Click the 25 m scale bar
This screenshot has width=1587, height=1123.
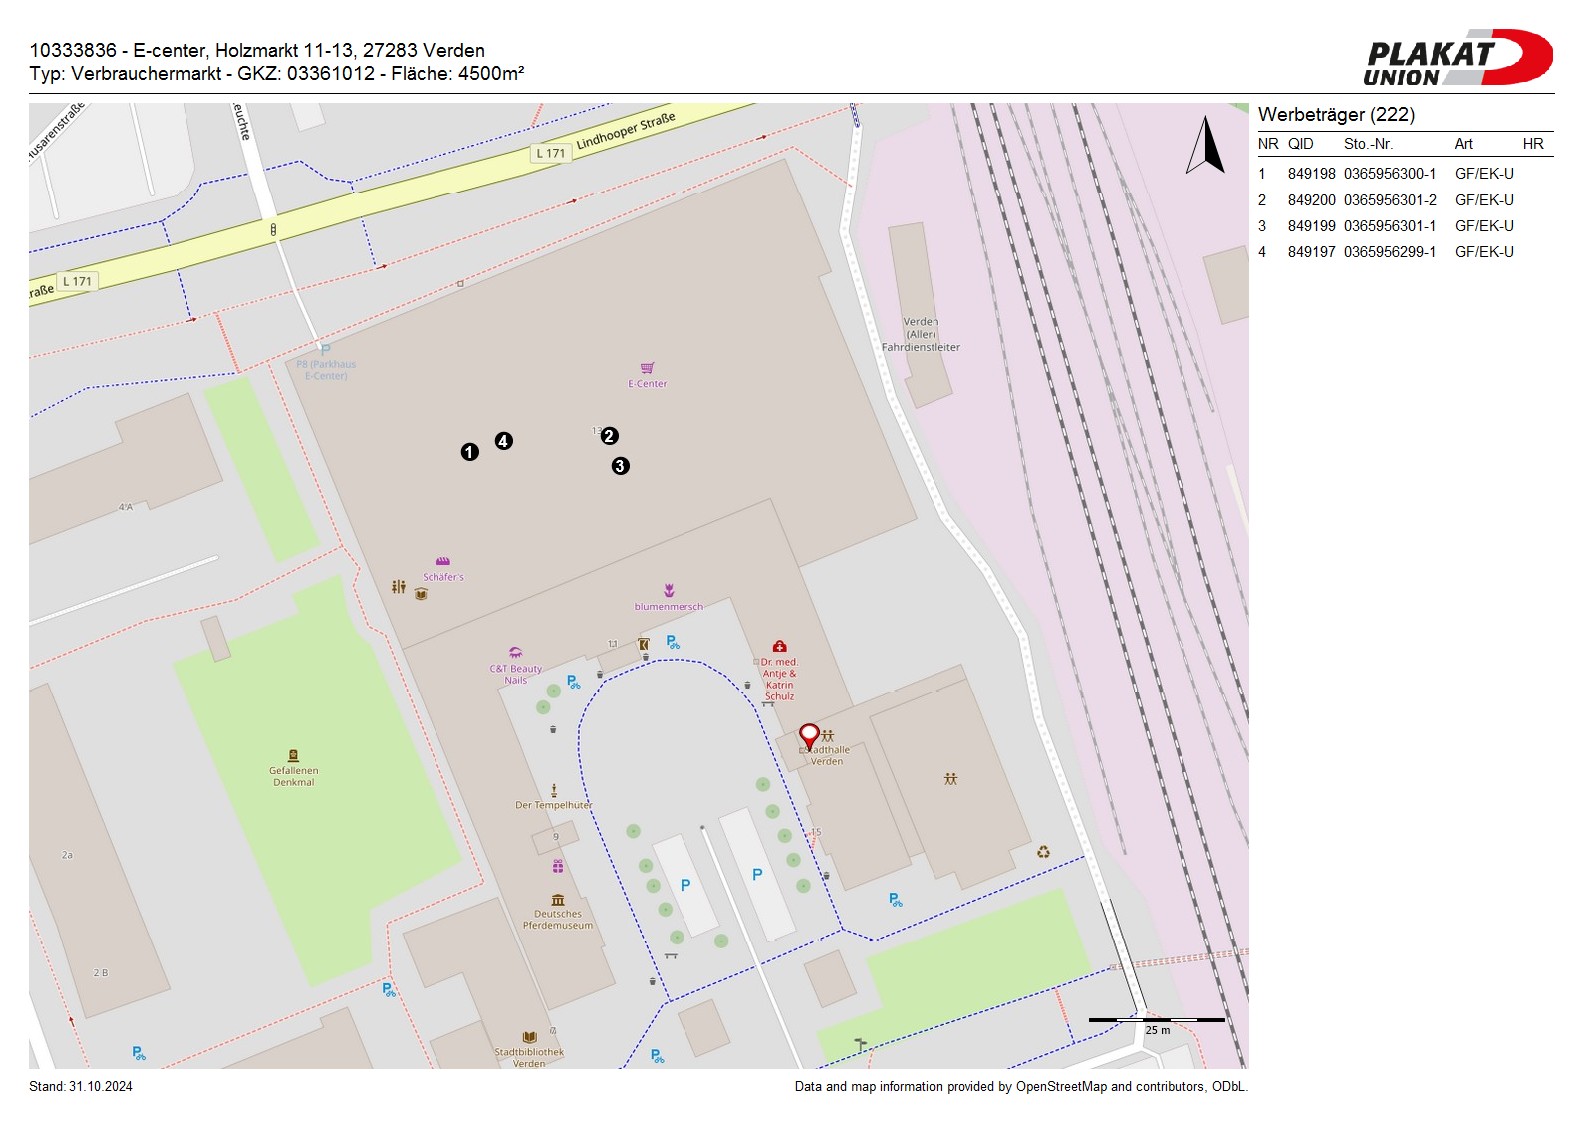click(x=1157, y=1021)
